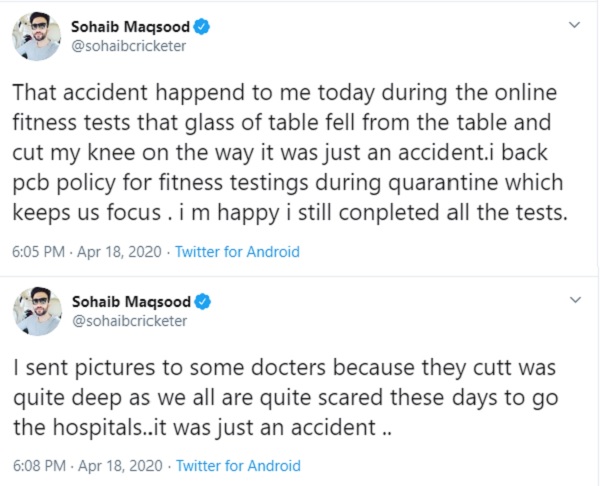This screenshot has height=486, width=600.
Task: Open @sohaibcricketer handle on the second tweet
Action: [129, 321]
